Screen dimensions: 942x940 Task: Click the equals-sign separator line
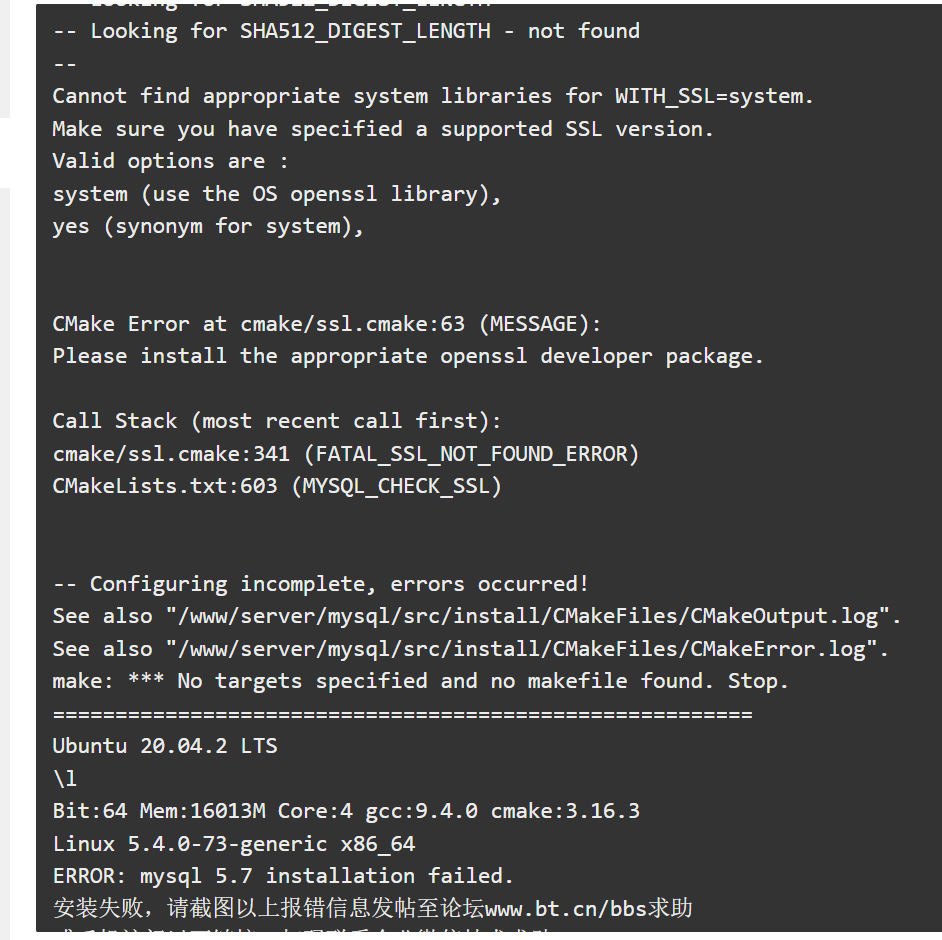(x=403, y=714)
